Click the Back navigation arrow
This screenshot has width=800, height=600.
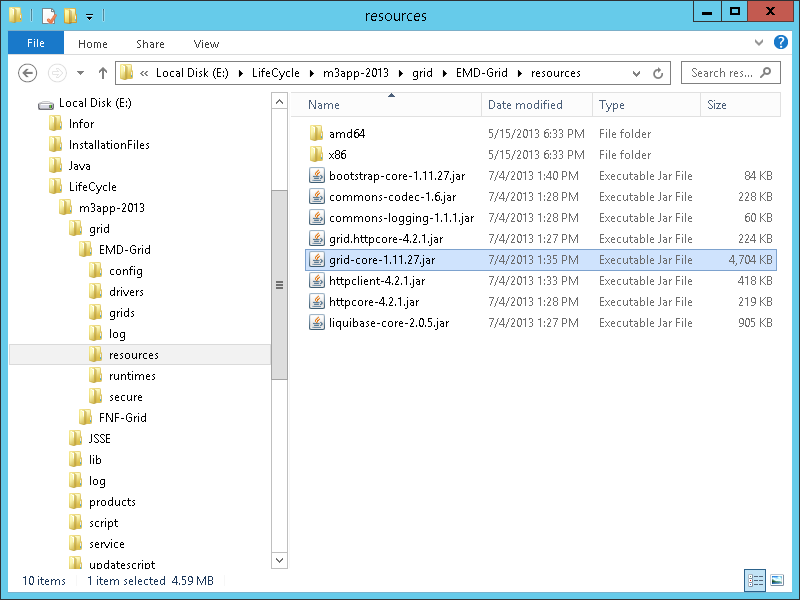pos(28,73)
